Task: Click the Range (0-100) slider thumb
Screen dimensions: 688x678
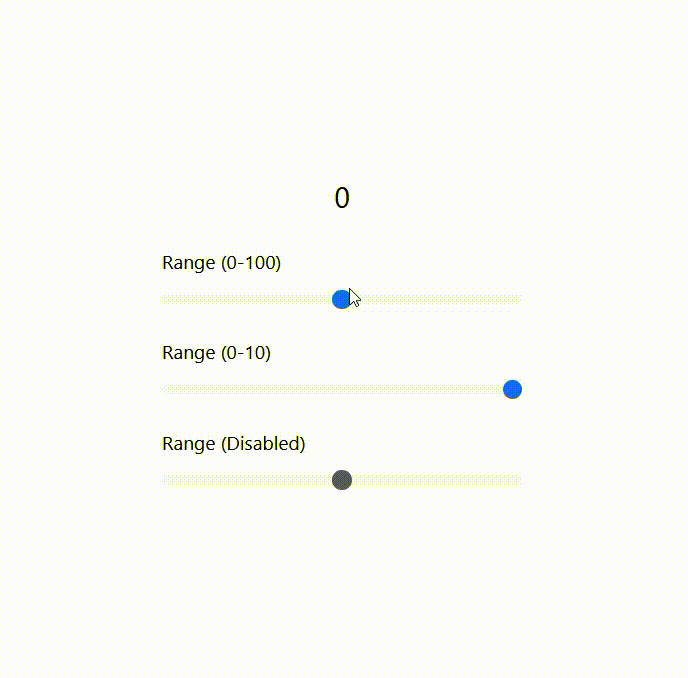Action: pos(341,299)
